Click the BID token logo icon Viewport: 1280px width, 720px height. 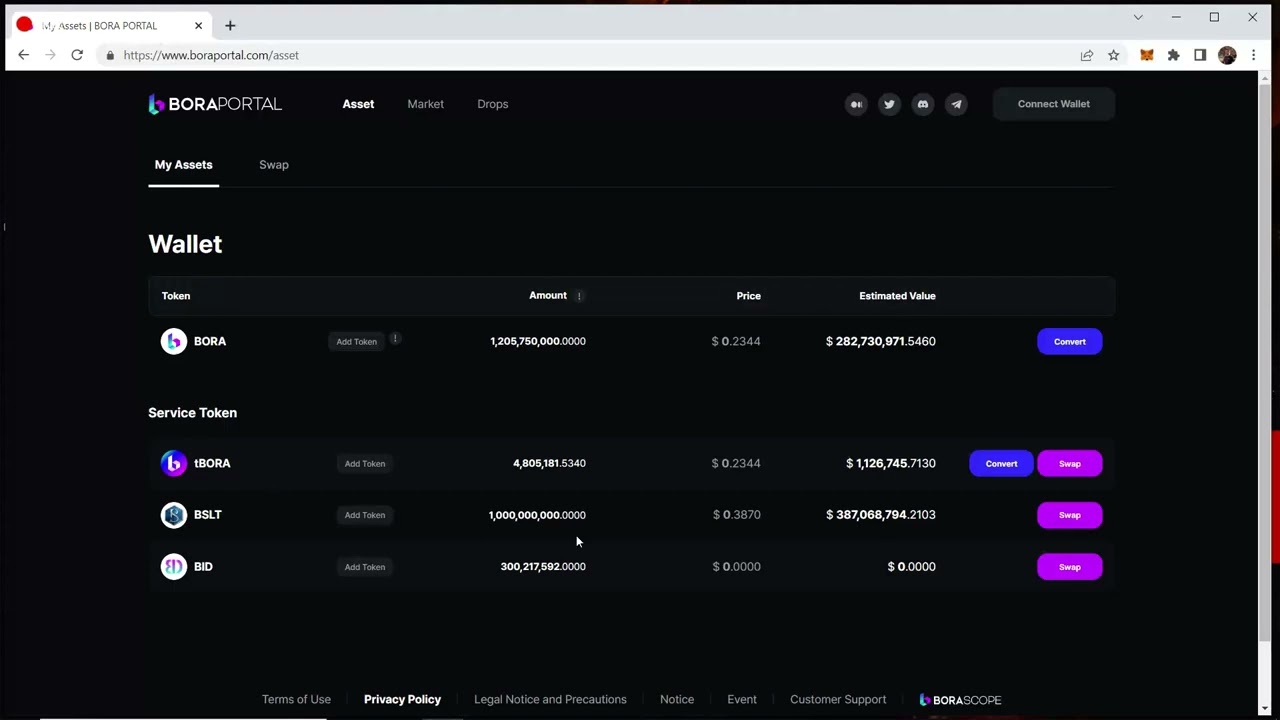174,567
